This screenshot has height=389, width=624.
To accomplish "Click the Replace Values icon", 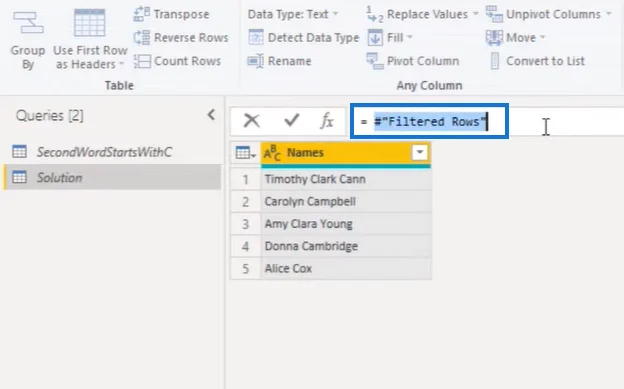I will pyautogui.click(x=374, y=14).
